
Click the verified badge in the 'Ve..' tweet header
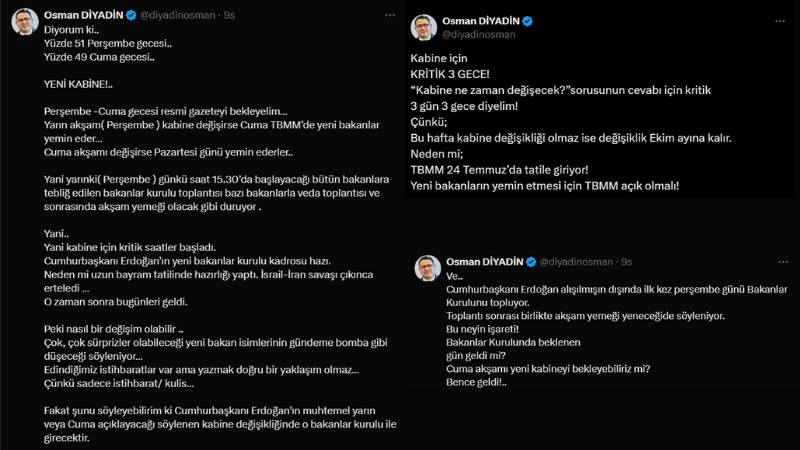point(531,262)
